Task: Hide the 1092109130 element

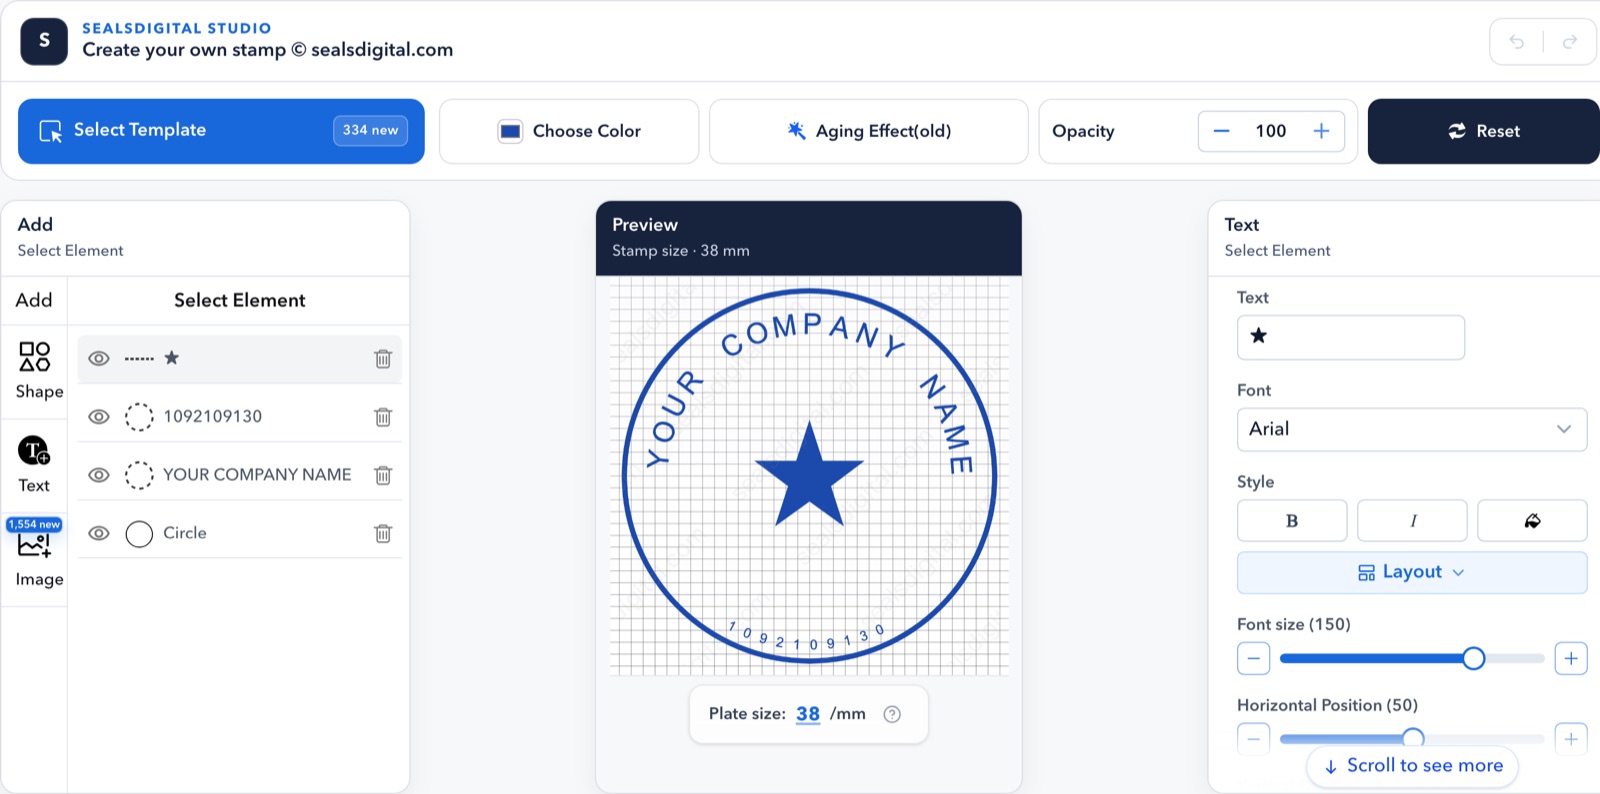Action: point(99,417)
